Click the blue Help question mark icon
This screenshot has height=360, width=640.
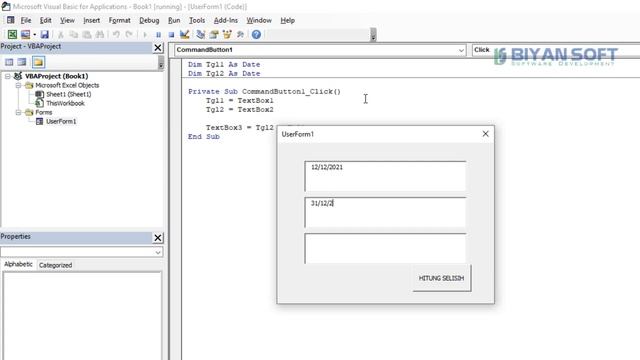pyautogui.click(x=256, y=35)
